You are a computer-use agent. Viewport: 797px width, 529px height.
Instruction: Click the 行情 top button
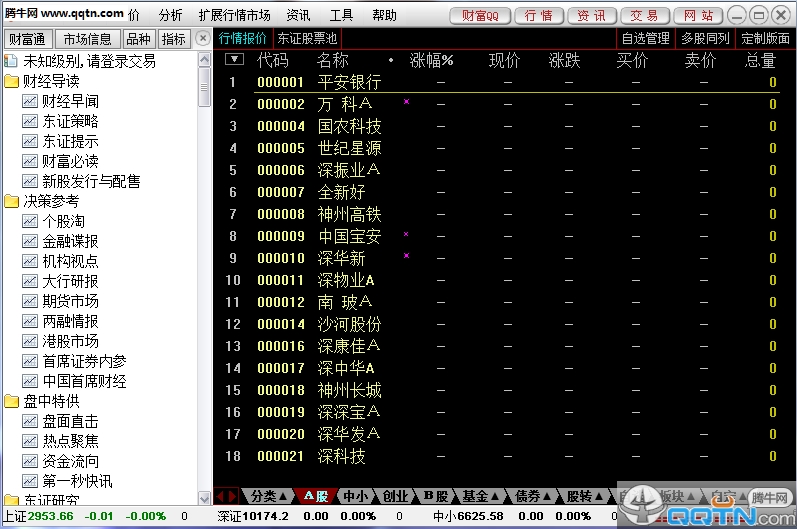(x=539, y=16)
